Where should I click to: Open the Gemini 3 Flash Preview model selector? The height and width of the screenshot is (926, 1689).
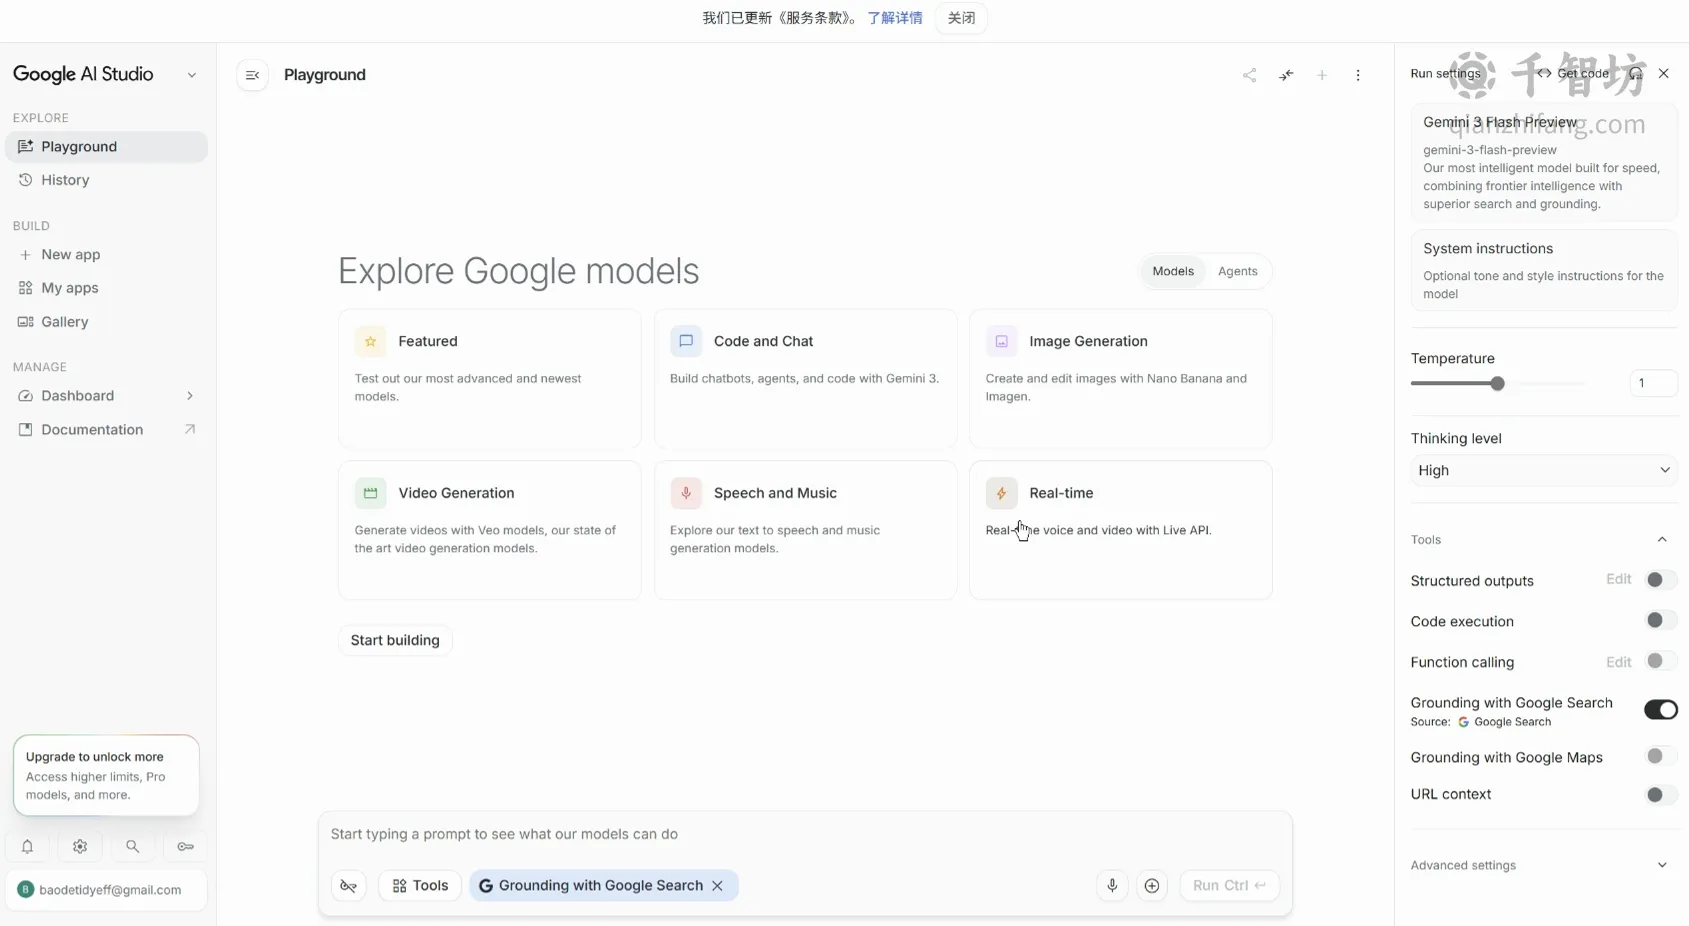tap(1543, 162)
